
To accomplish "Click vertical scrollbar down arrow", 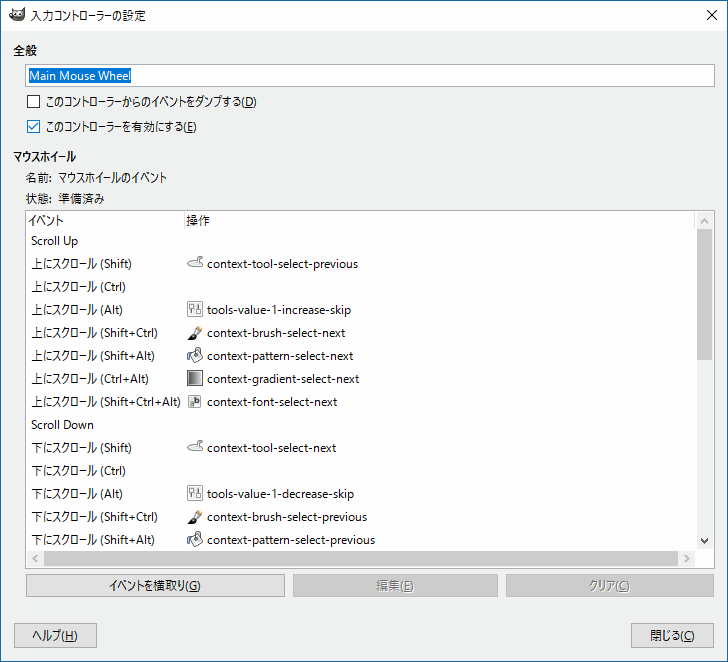I will [x=704, y=540].
